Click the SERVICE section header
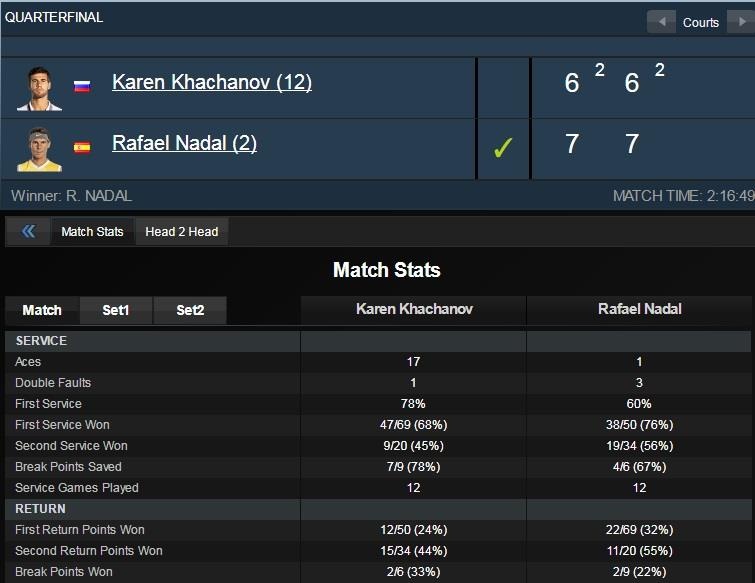Viewport: 755px width, 583px height. click(x=41, y=341)
